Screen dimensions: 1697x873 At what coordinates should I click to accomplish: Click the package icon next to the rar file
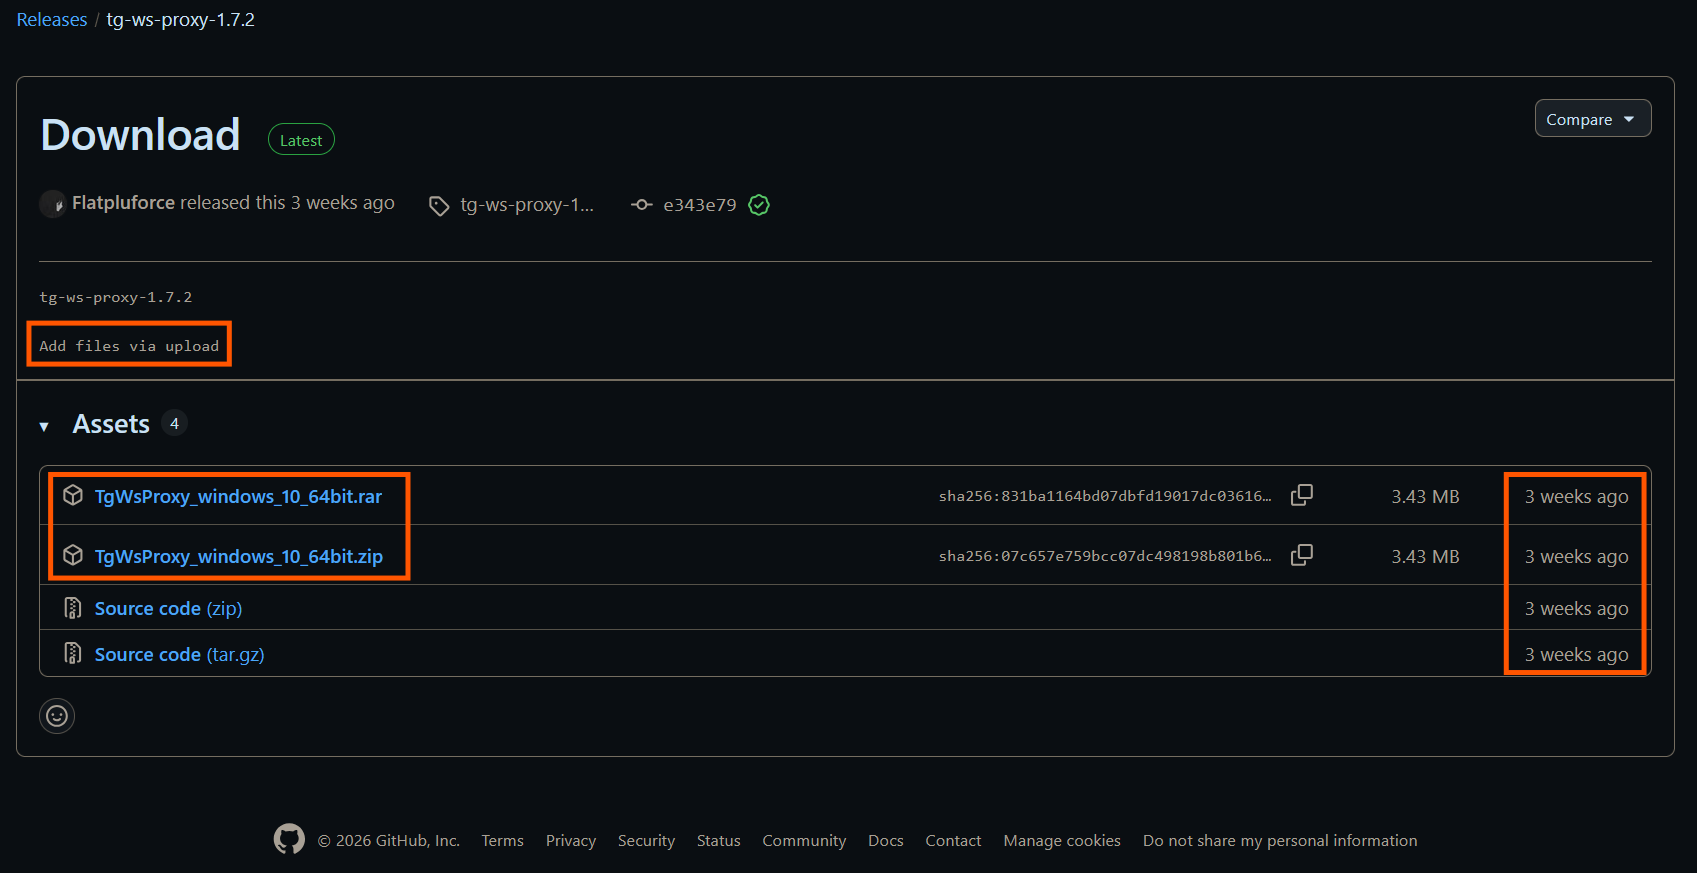73,495
